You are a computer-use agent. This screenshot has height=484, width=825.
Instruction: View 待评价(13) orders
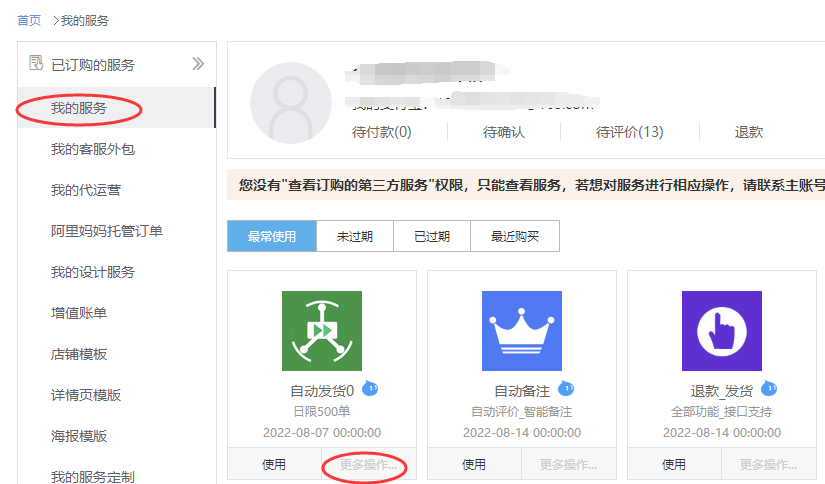point(629,132)
